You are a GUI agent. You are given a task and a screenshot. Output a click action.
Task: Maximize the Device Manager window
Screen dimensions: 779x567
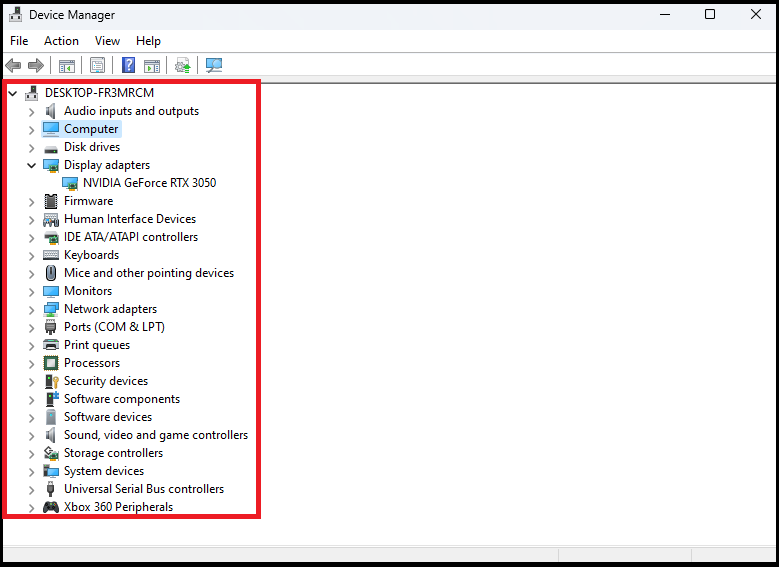pyautogui.click(x=710, y=14)
